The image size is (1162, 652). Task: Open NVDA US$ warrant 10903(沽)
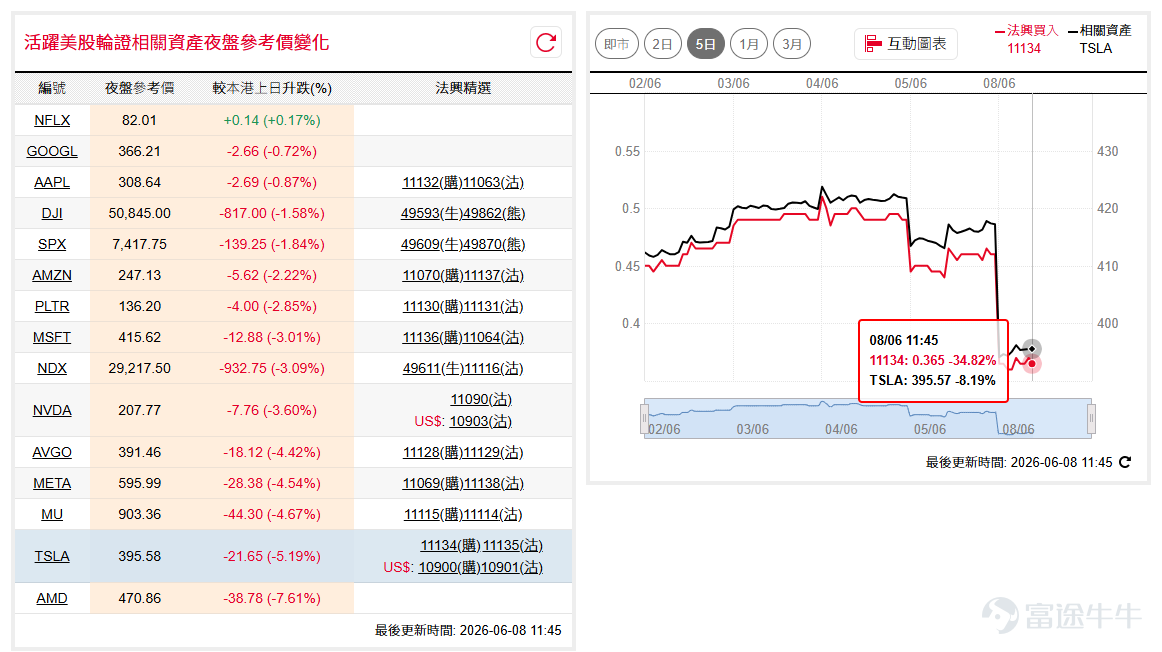coord(480,422)
